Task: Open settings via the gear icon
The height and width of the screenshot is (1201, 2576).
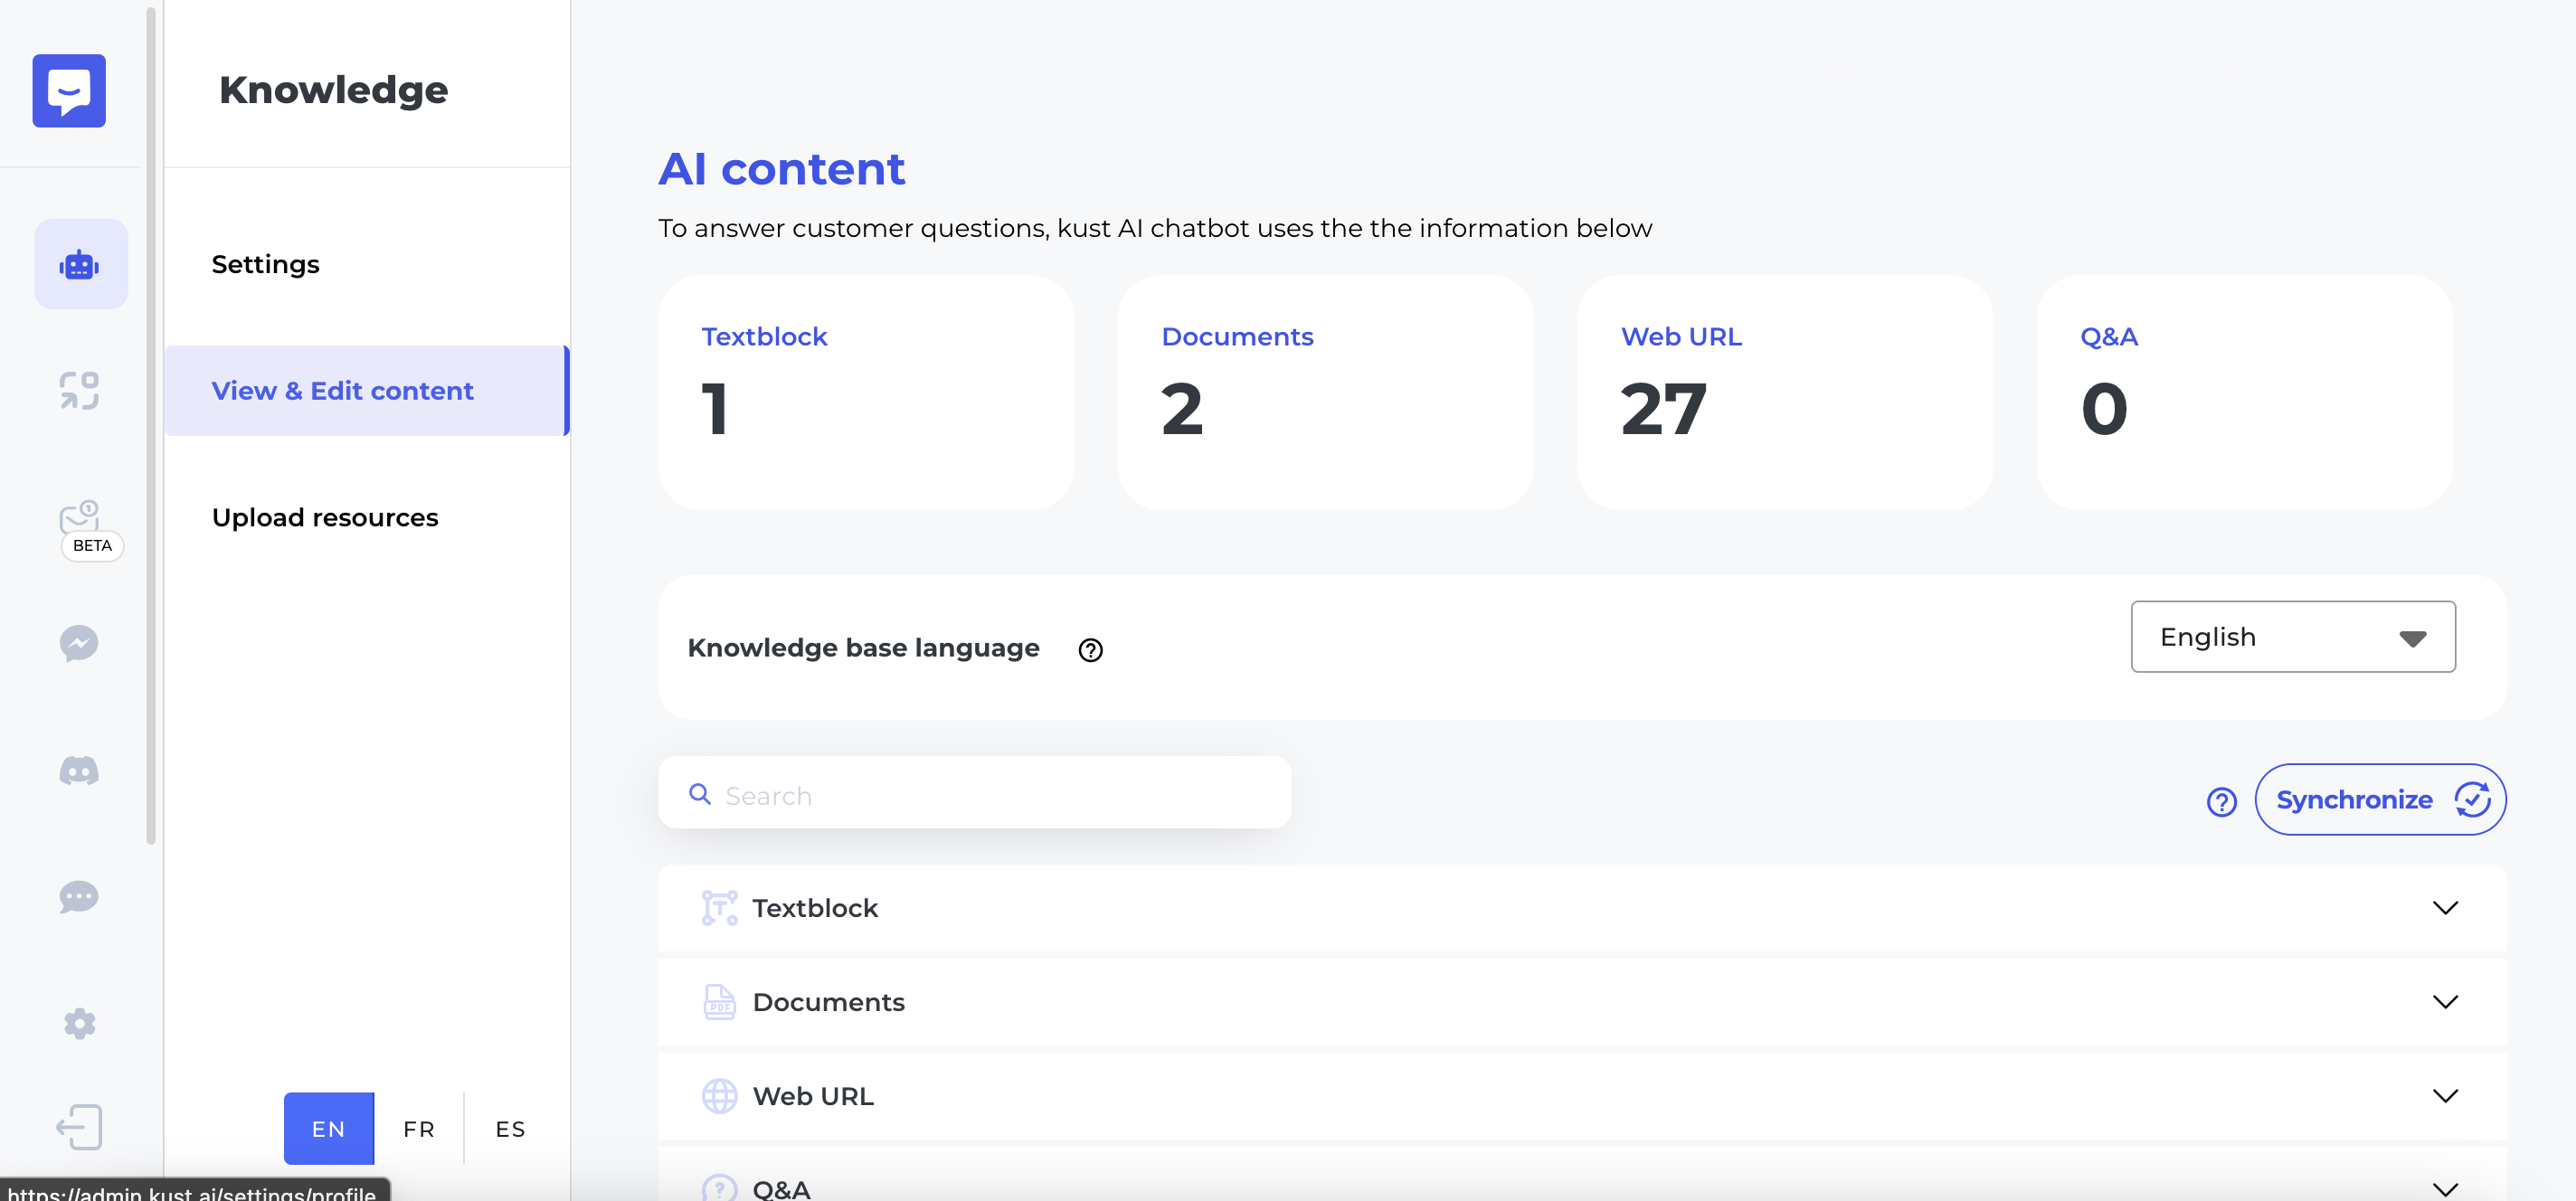Action: (79, 1023)
